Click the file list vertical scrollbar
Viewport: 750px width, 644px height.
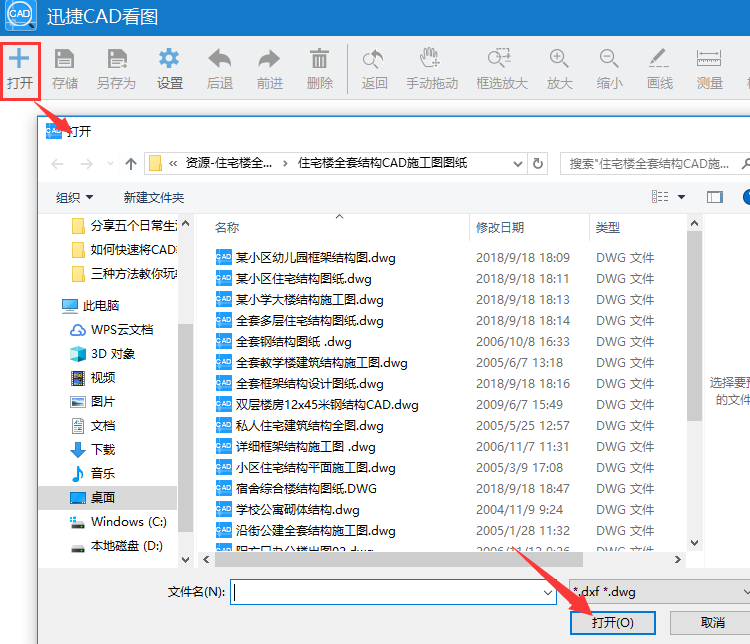click(x=695, y=326)
